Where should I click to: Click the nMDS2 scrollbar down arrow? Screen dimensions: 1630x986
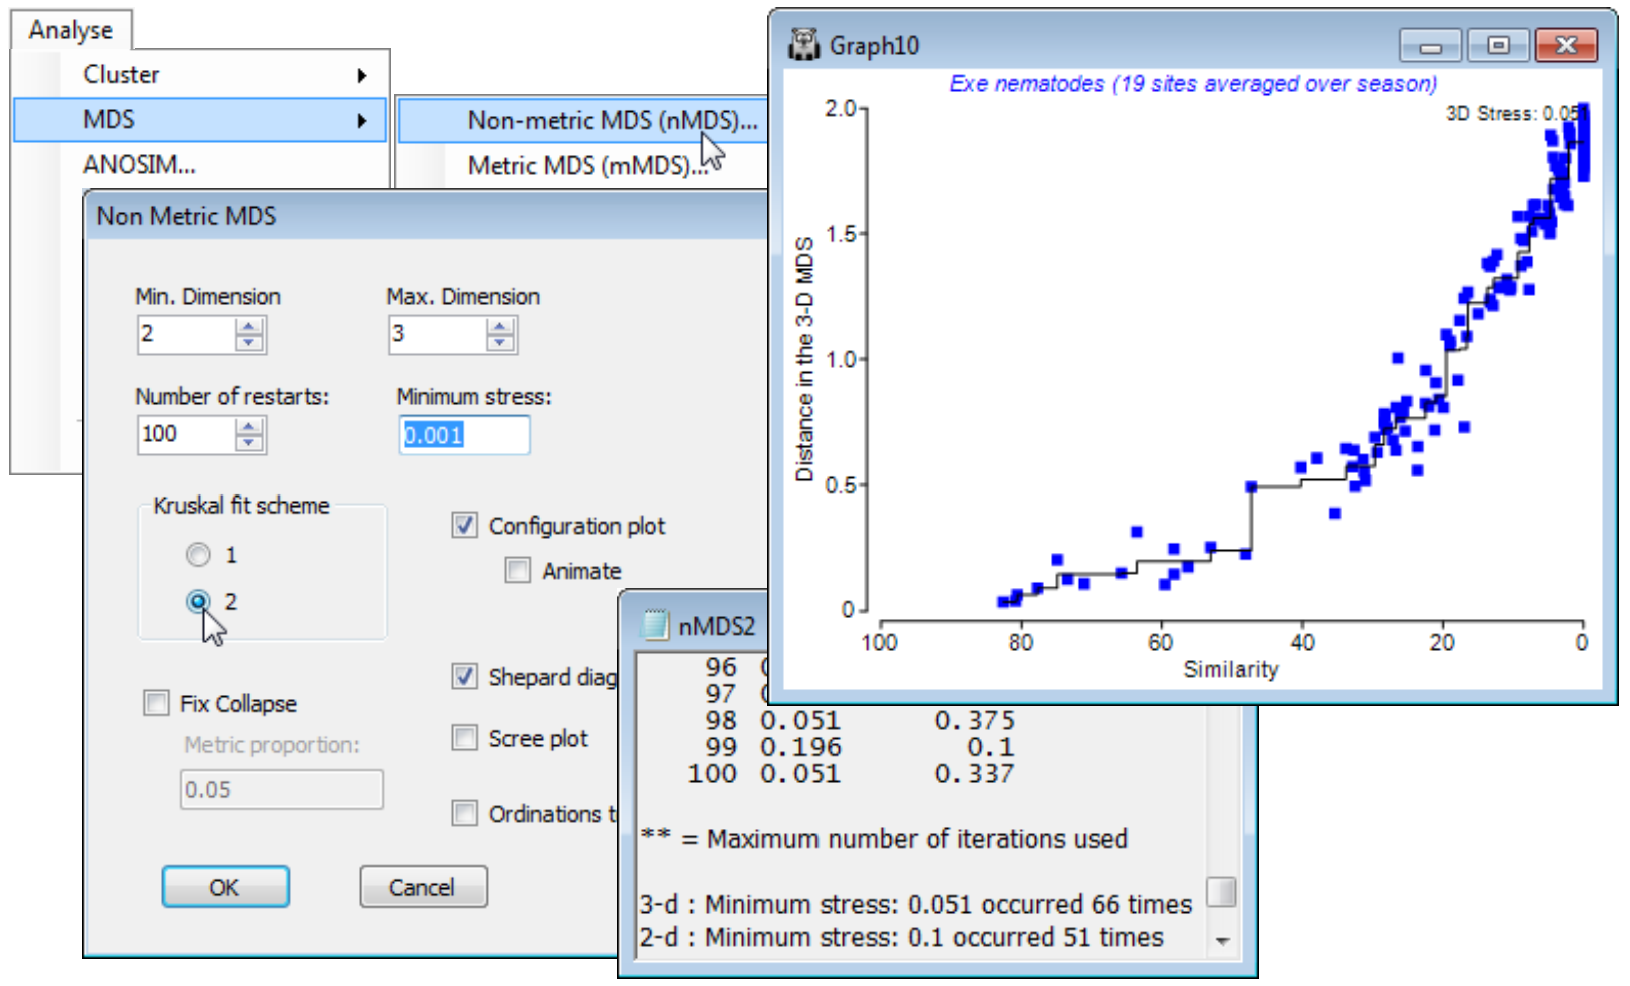click(1222, 941)
